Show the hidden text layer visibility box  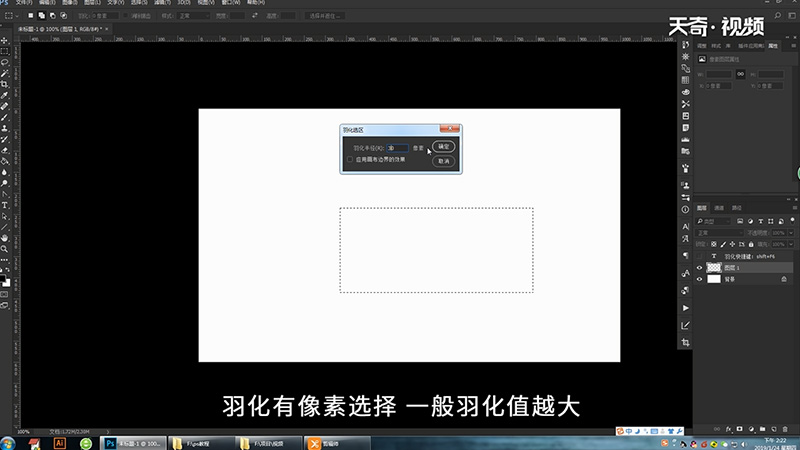click(x=699, y=256)
